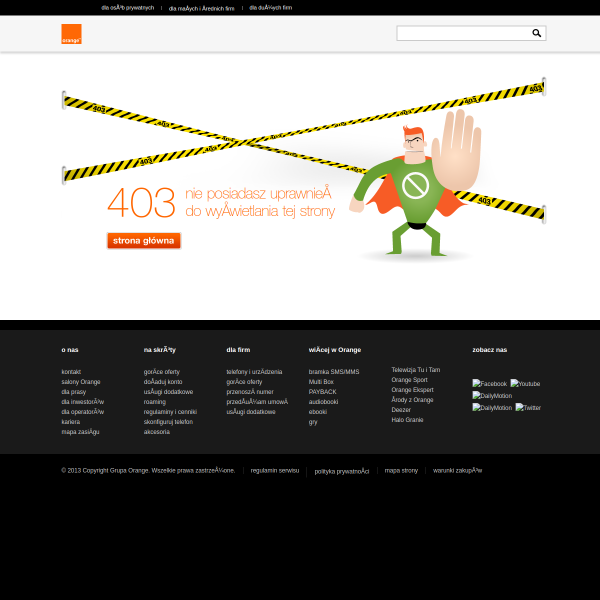Open the 'Halo Granie' footer link
This screenshot has height=600, width=600.
click(x=407, y=419)
